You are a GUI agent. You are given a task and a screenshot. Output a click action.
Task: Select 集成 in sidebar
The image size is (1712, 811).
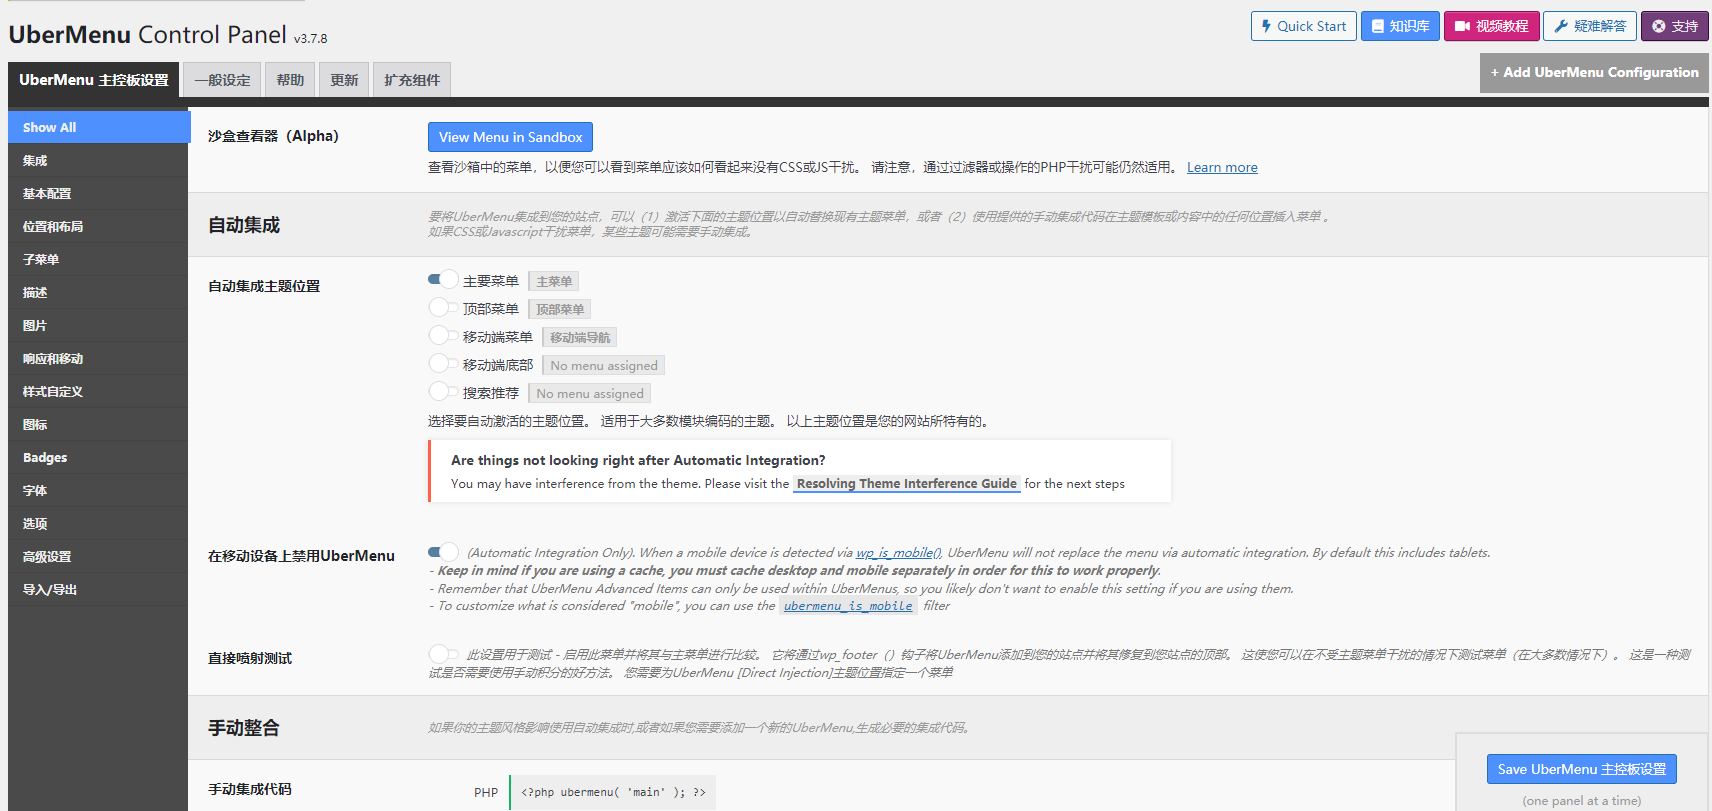98,160
